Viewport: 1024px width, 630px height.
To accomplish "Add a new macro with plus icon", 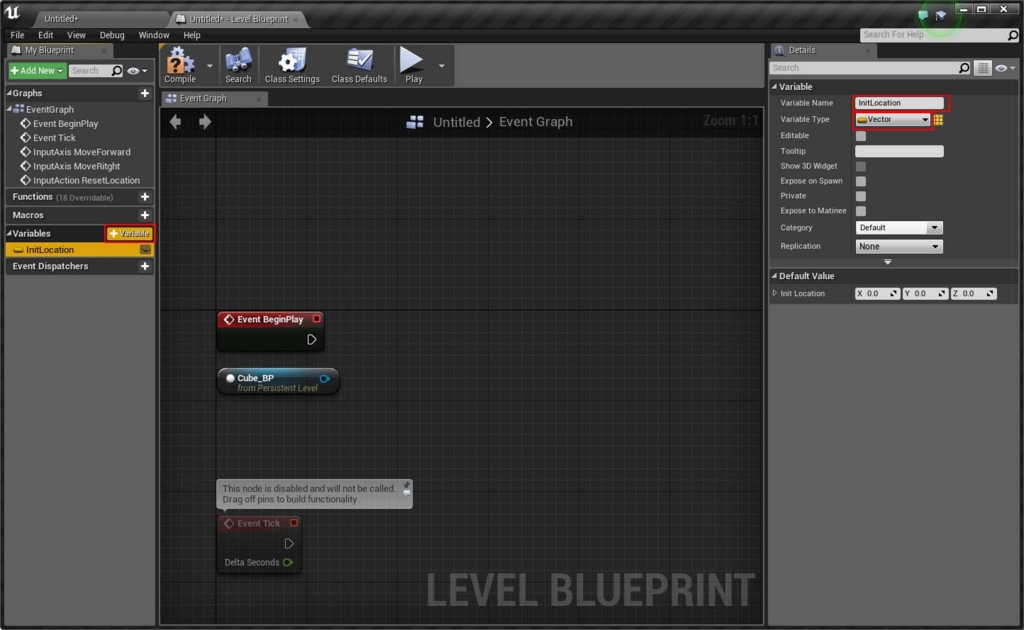I will [x=145, y=215].
